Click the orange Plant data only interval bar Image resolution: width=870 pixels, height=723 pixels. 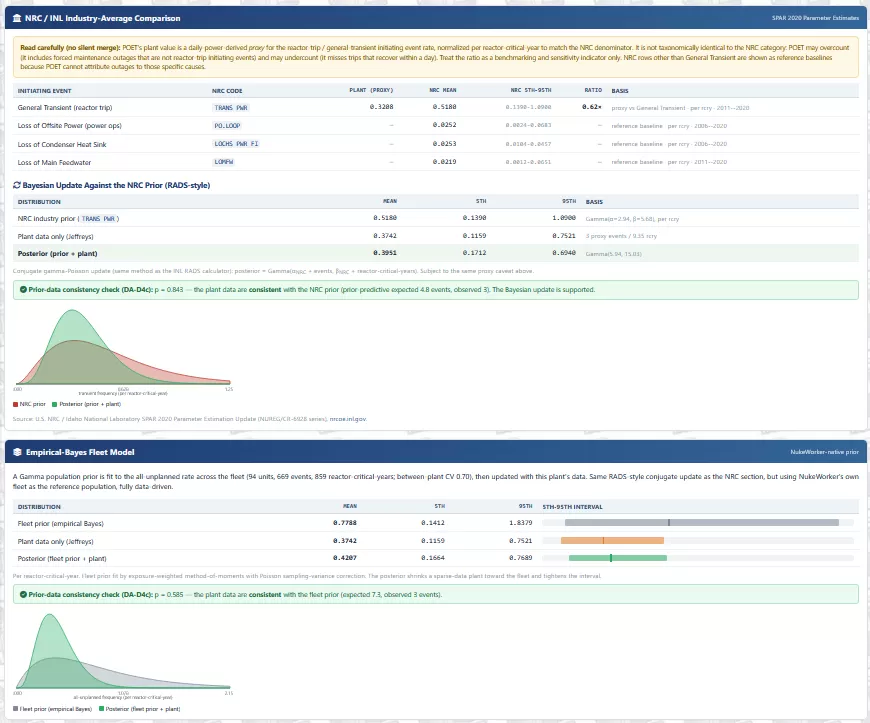point(612,540)
